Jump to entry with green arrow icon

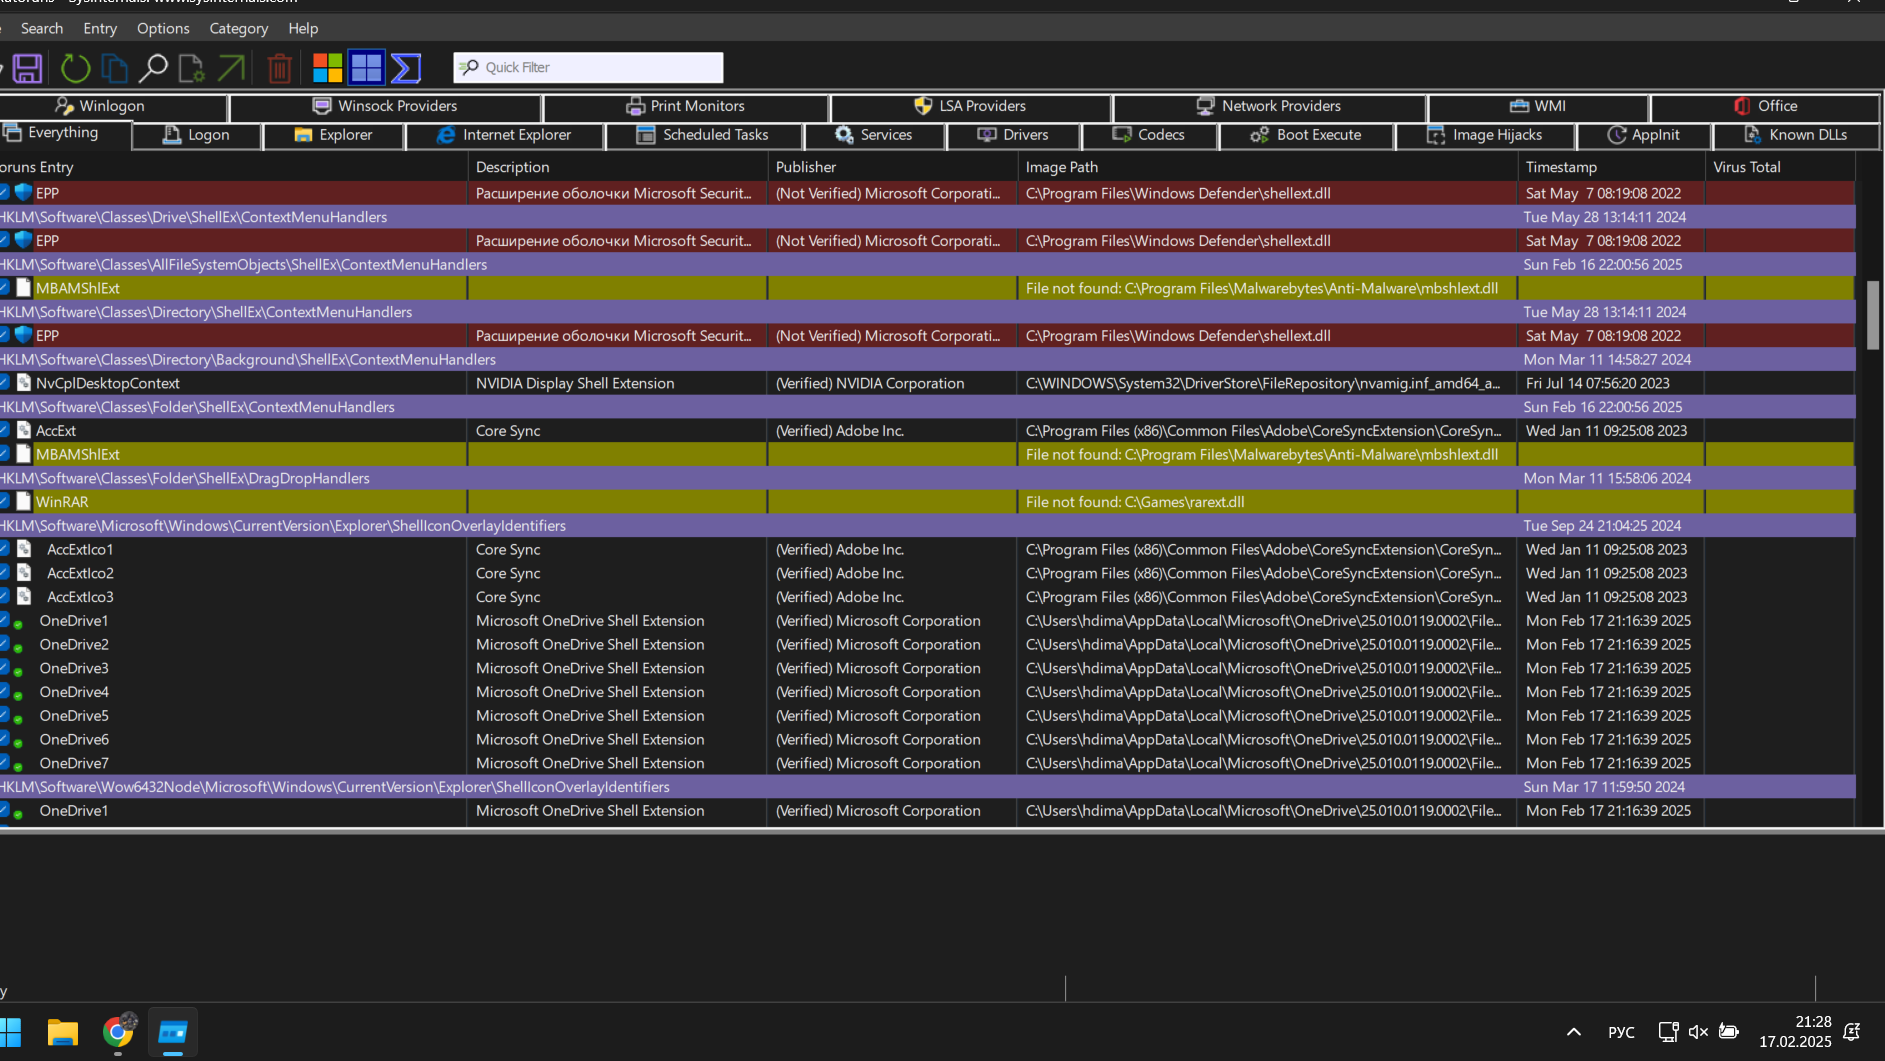(x=231, y=68)
